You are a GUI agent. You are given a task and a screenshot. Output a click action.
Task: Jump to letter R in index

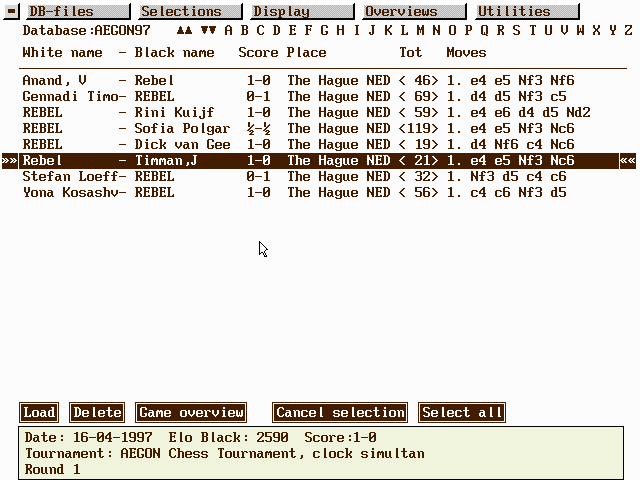tap(500, 30)
